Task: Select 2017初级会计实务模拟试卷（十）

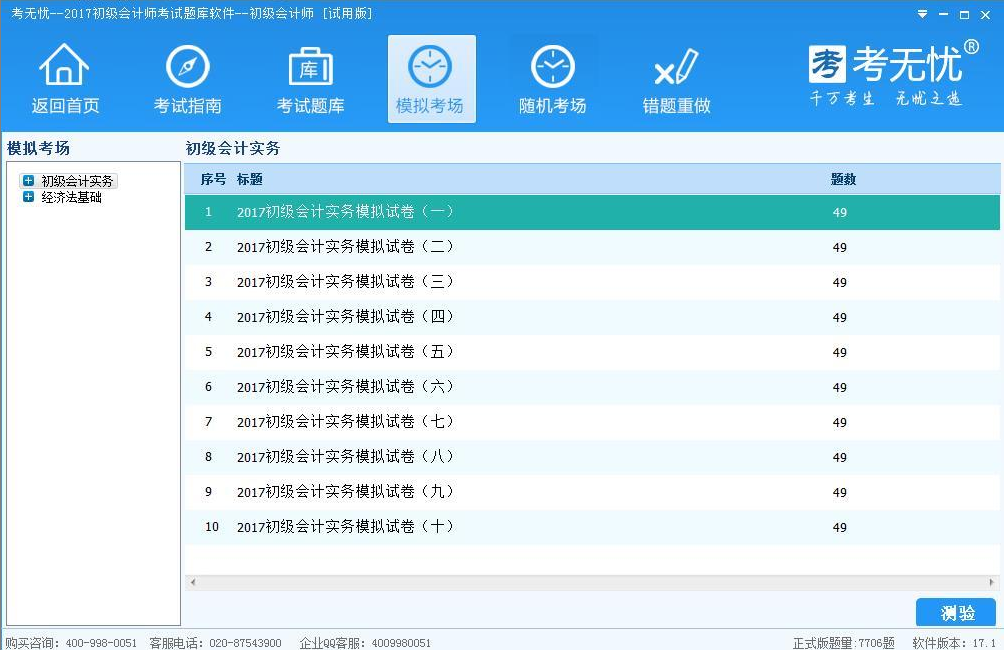Action: point(592,527)
